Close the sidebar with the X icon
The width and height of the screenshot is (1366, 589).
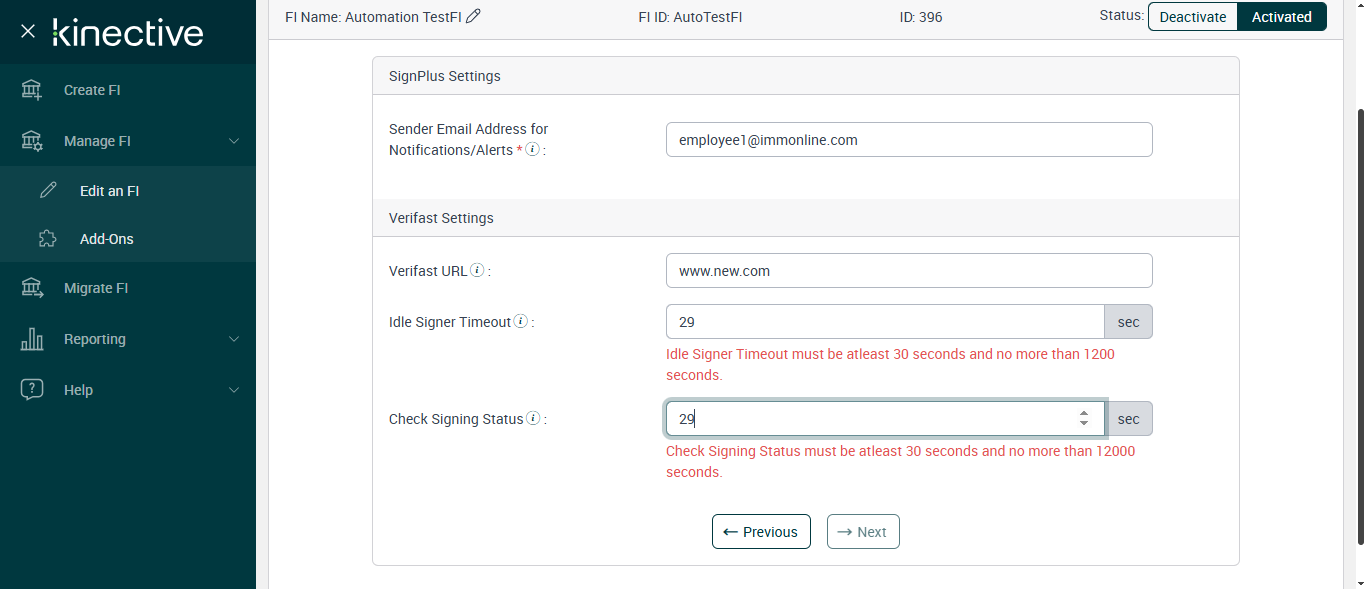click(28, 31)
